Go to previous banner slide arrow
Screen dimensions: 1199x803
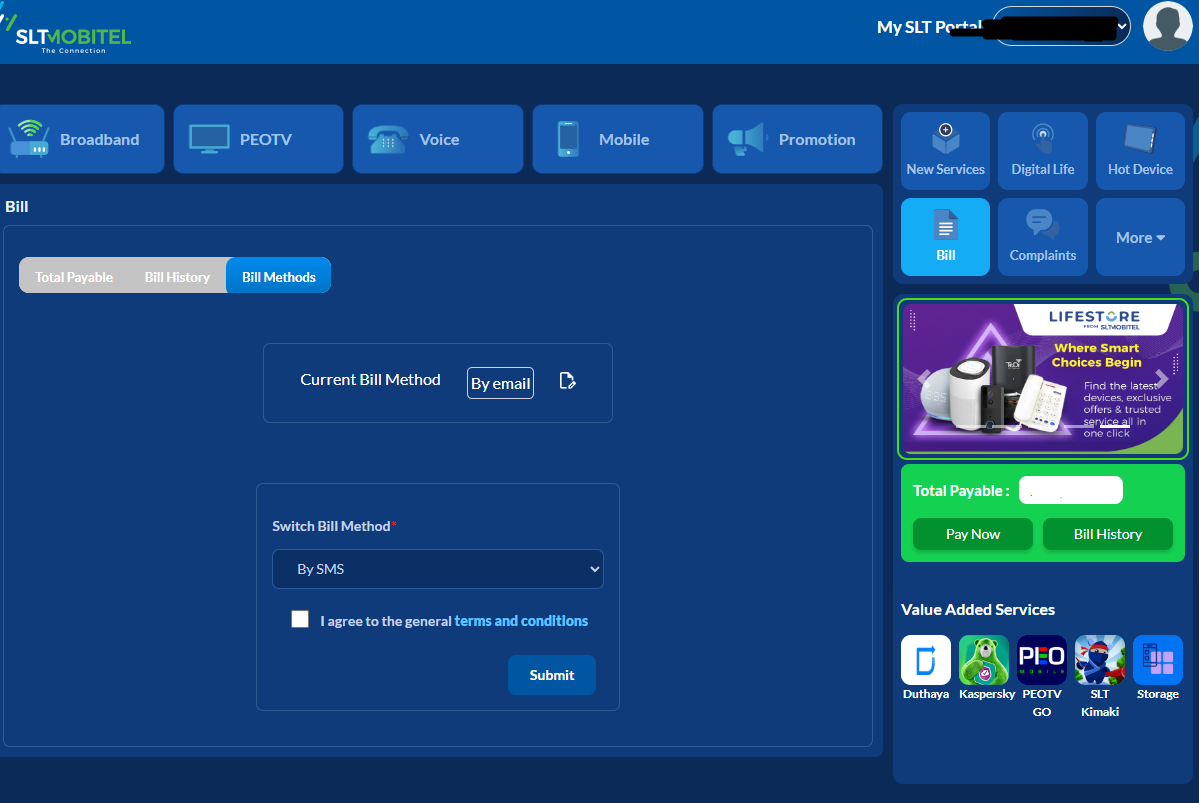(x=924, y=379)
